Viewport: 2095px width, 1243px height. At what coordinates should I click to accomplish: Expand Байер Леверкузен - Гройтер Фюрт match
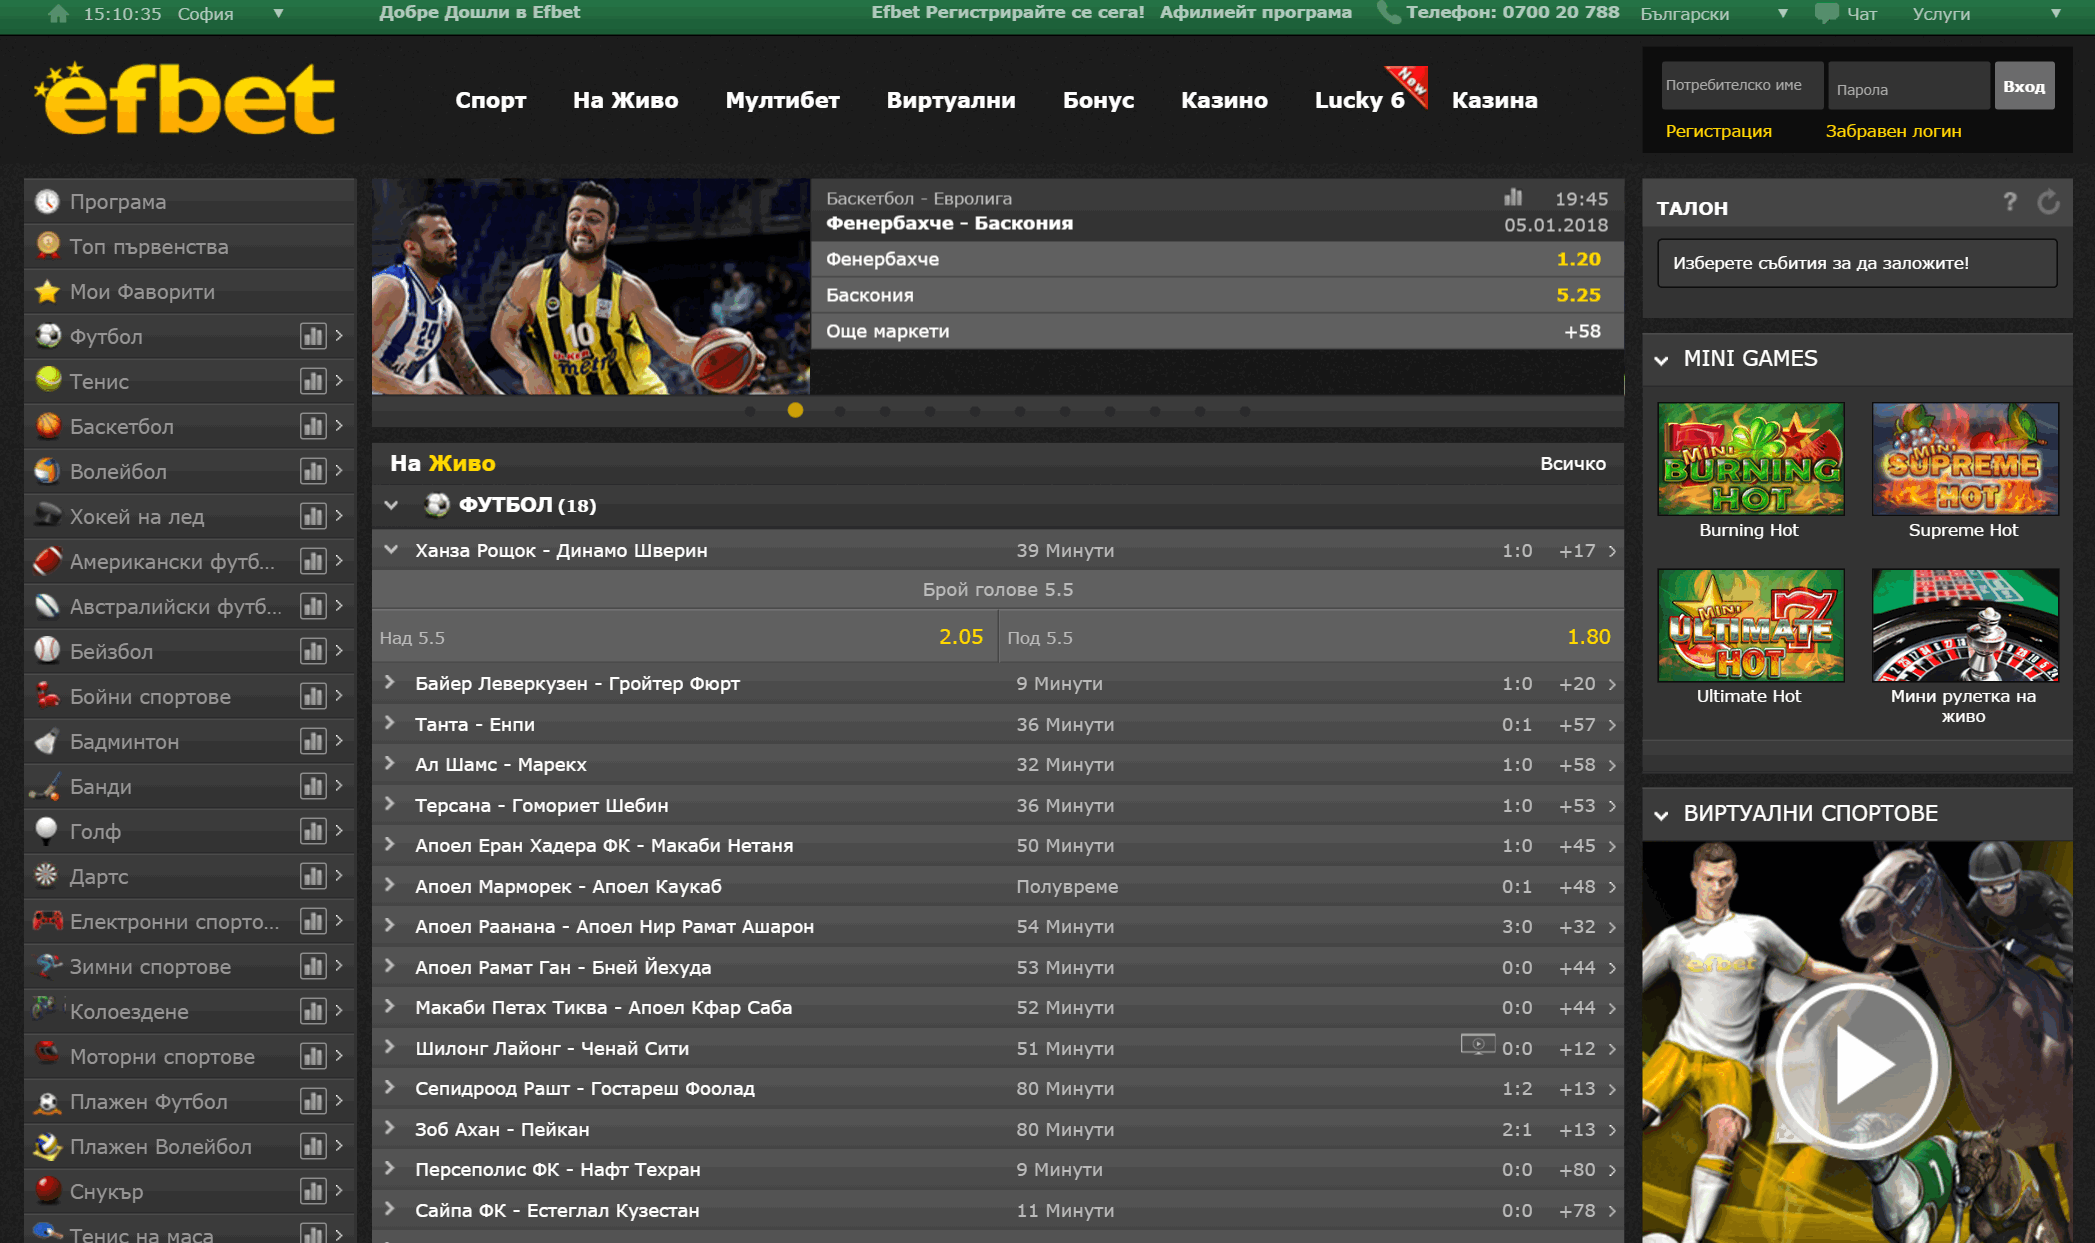pyautogui.click(x=390, y=683)
